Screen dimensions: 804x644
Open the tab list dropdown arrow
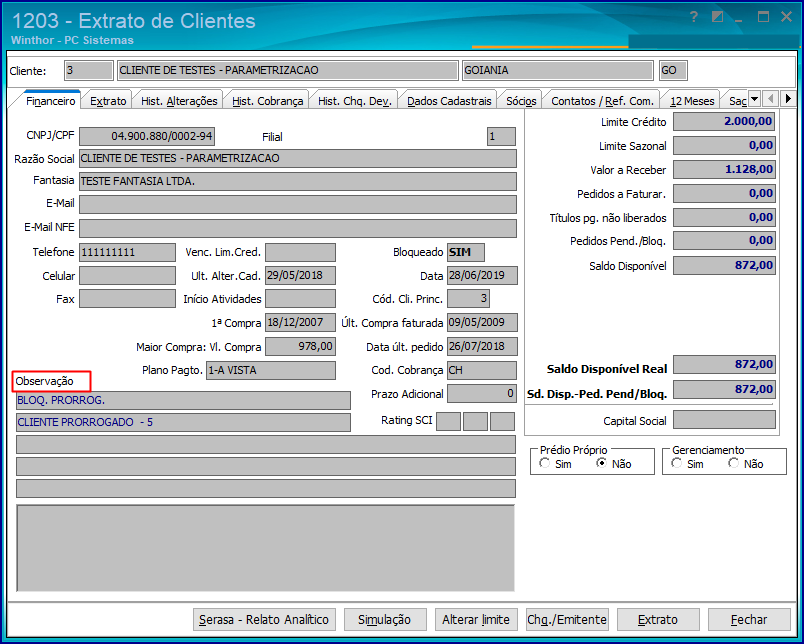(x=754, y=98)
